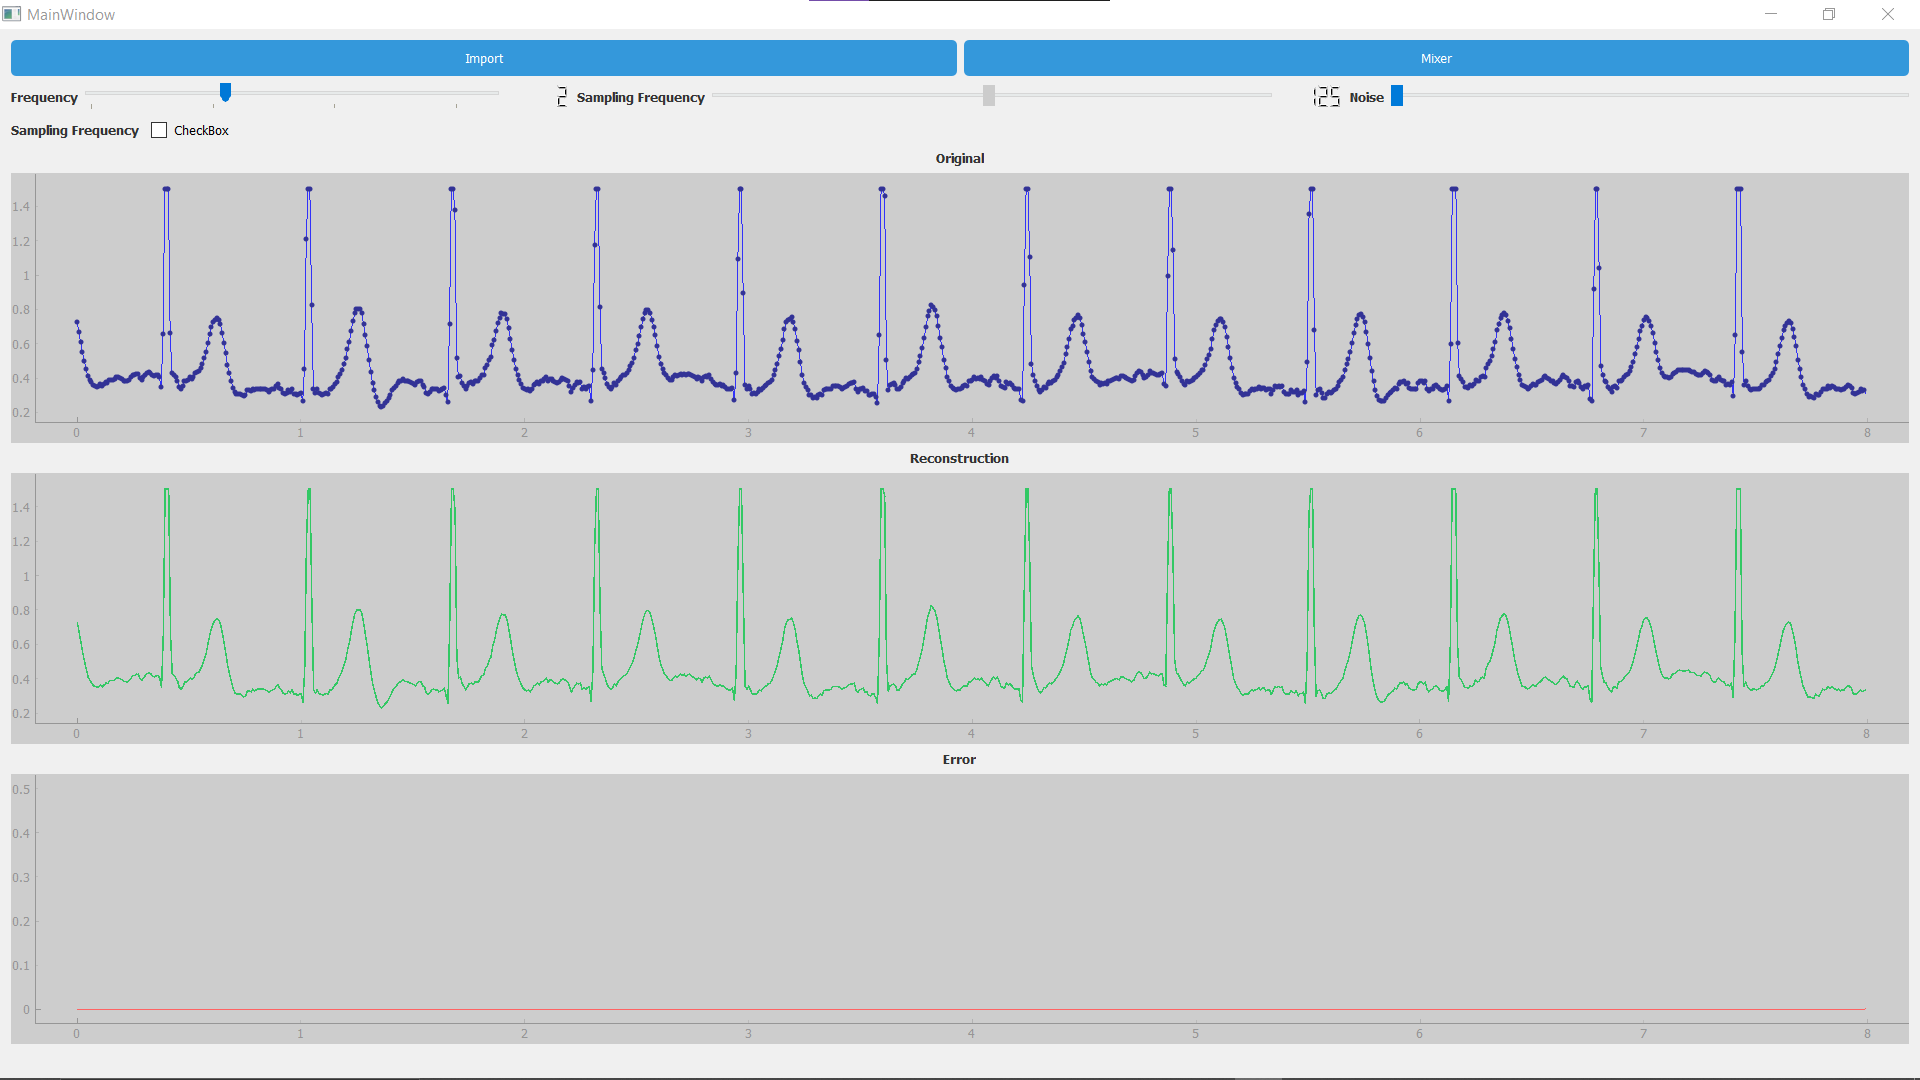
Task: Click the Noise label text
Action: tap(1366, 97)
